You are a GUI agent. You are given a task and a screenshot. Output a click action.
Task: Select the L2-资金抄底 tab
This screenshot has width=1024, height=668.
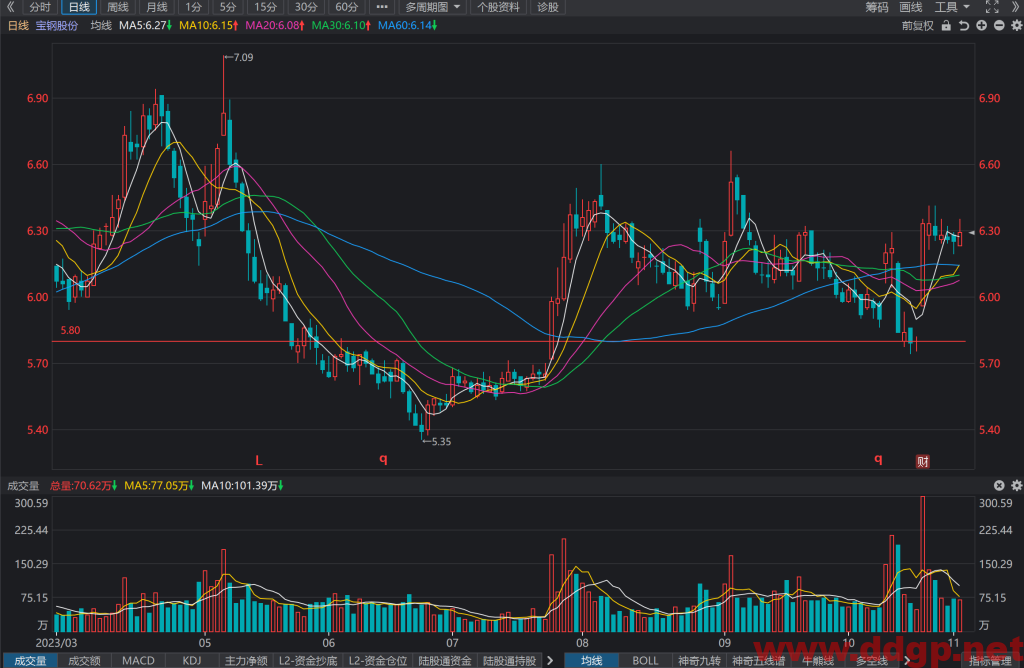[308, 660]
